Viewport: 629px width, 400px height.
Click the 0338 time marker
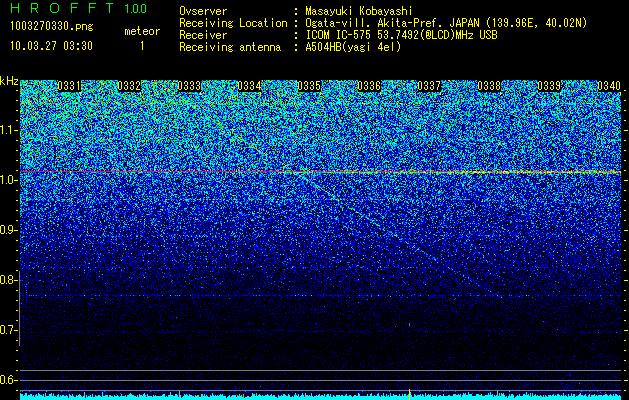(x=489, y=86)
